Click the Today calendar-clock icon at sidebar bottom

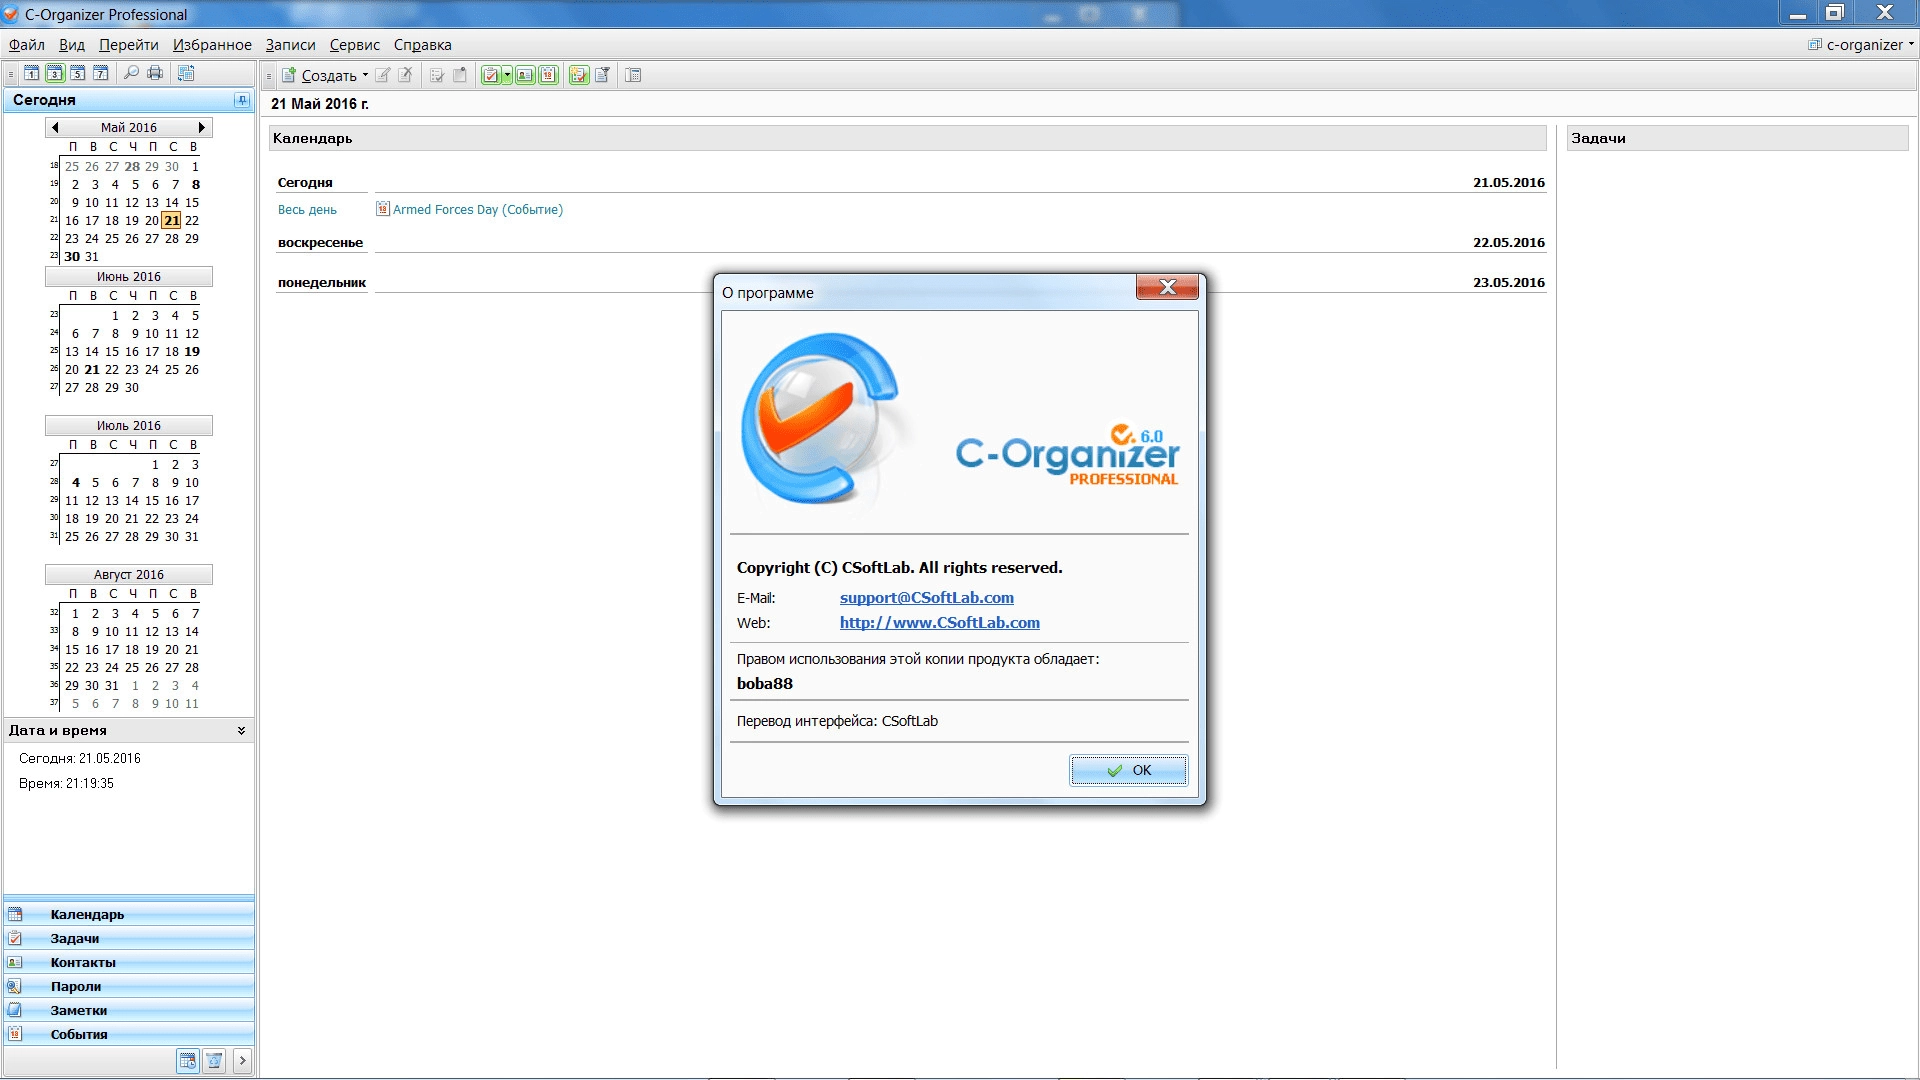(187, 1061)
